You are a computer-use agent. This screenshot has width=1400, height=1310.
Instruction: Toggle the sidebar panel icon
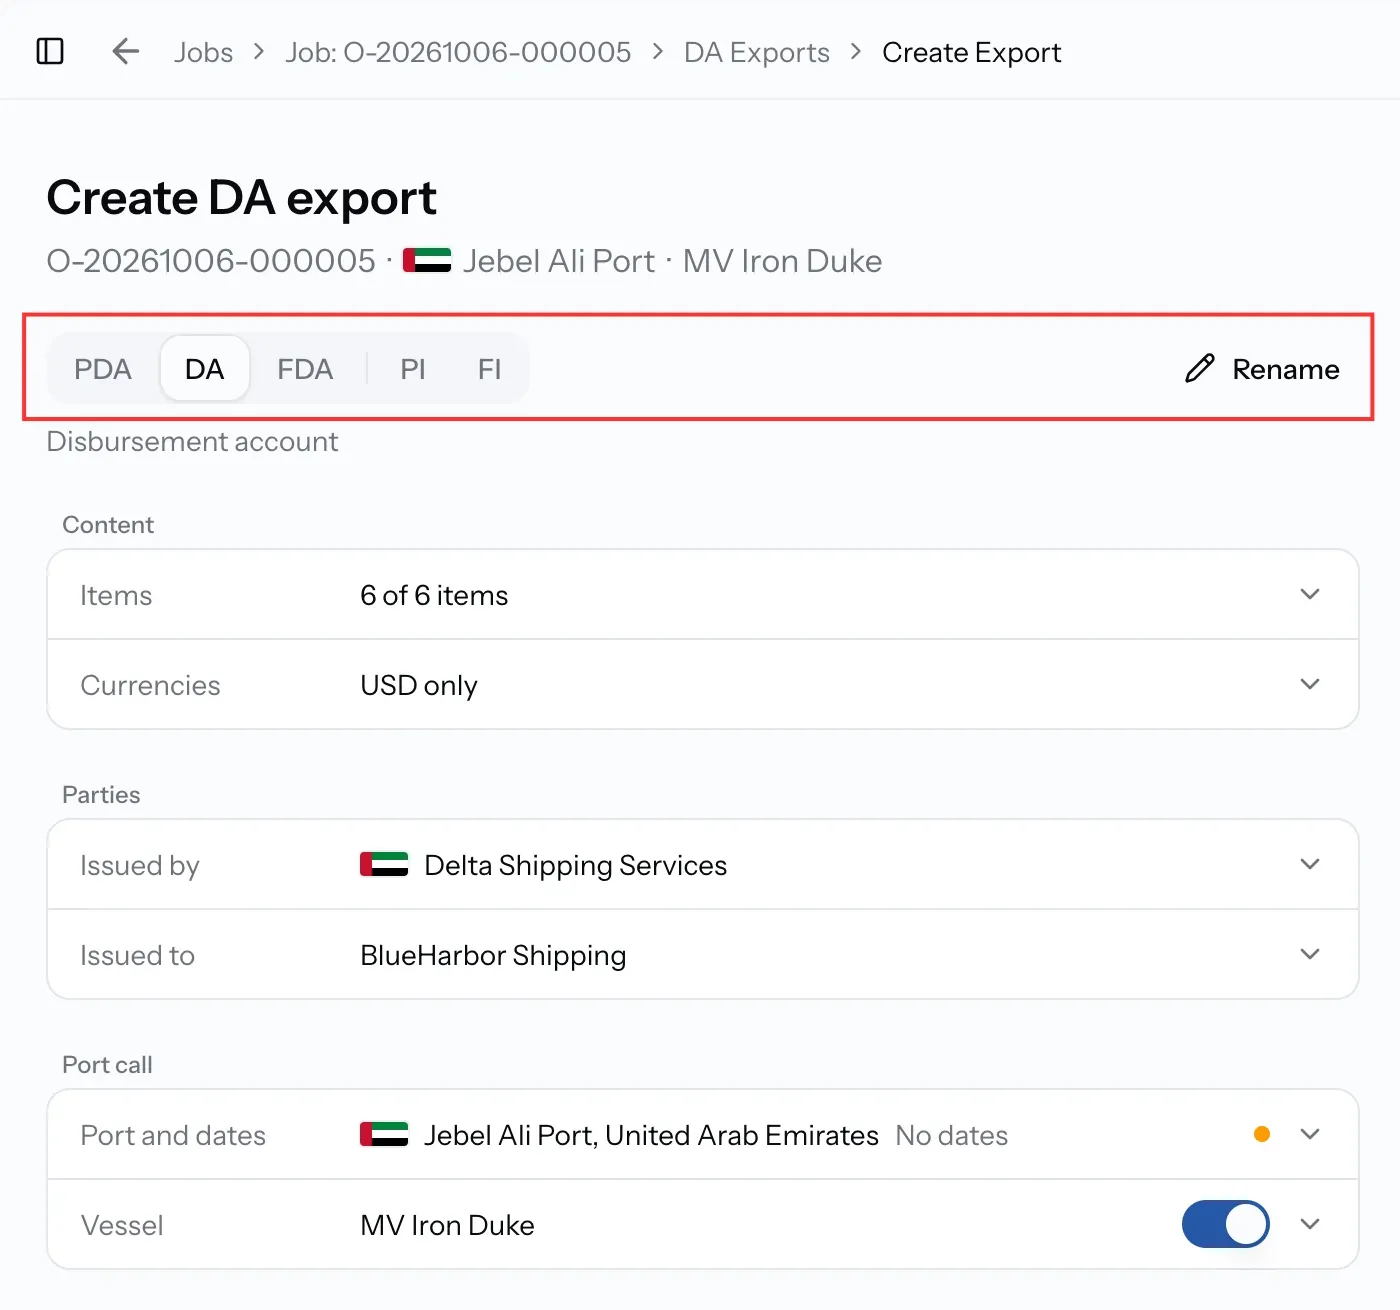pyautogui.click(x=50, y=51)
